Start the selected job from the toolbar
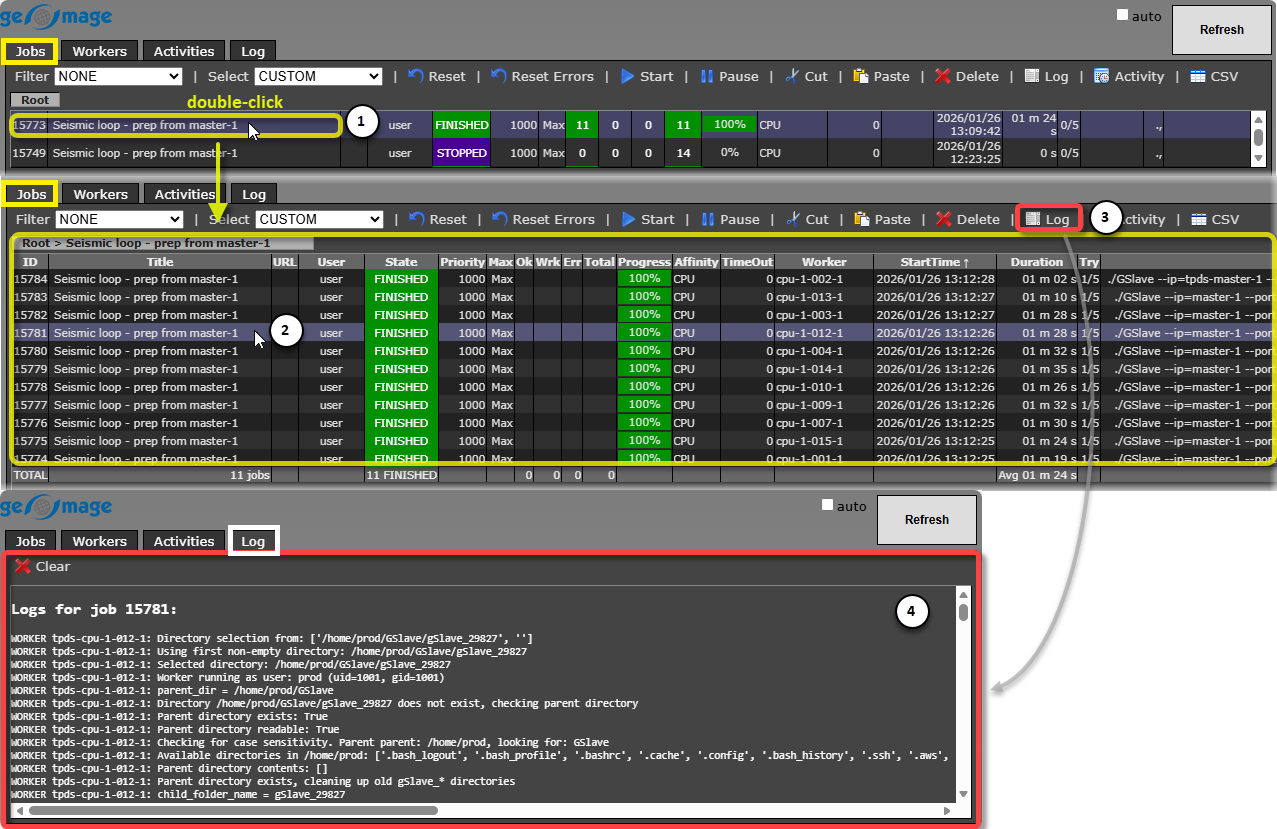 point(647,76)
